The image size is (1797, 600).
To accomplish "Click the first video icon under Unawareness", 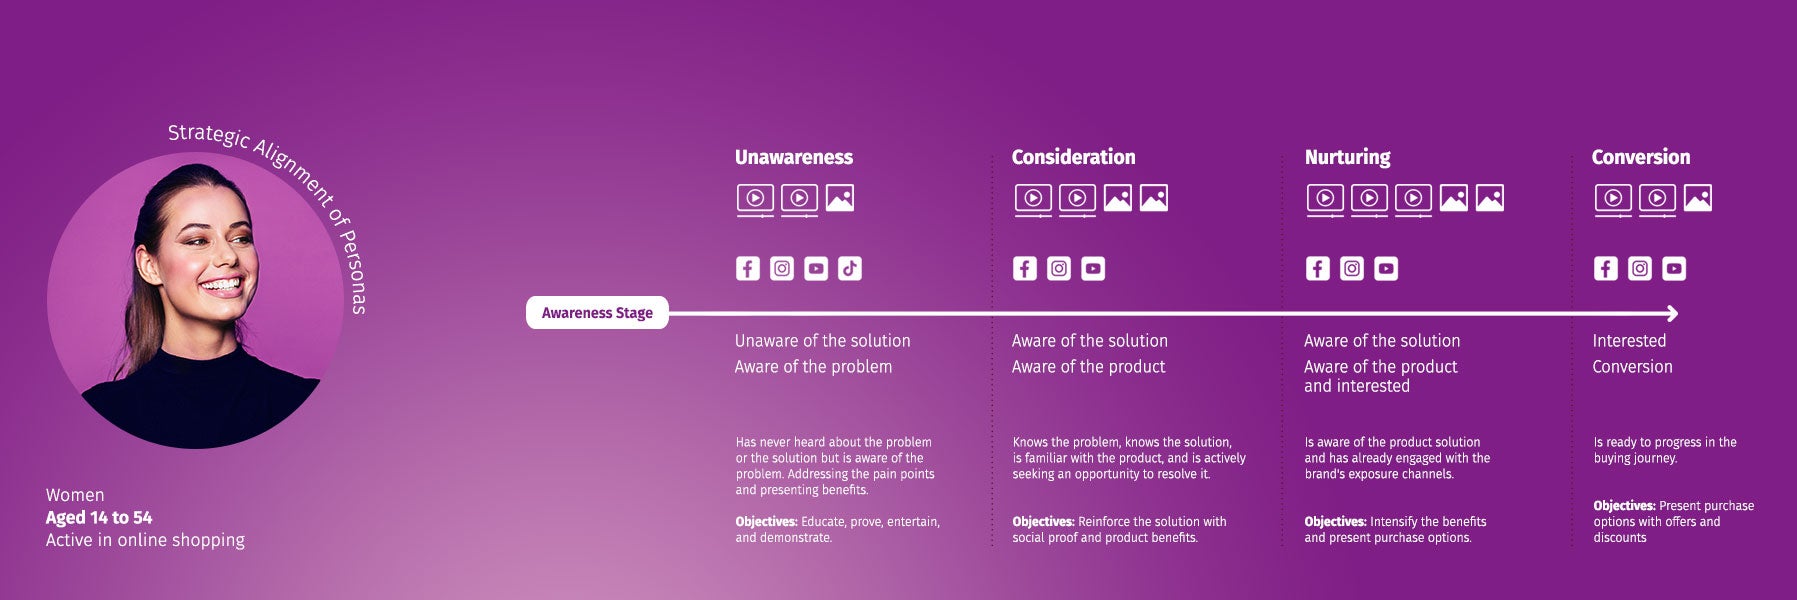I will coord(755,200).
